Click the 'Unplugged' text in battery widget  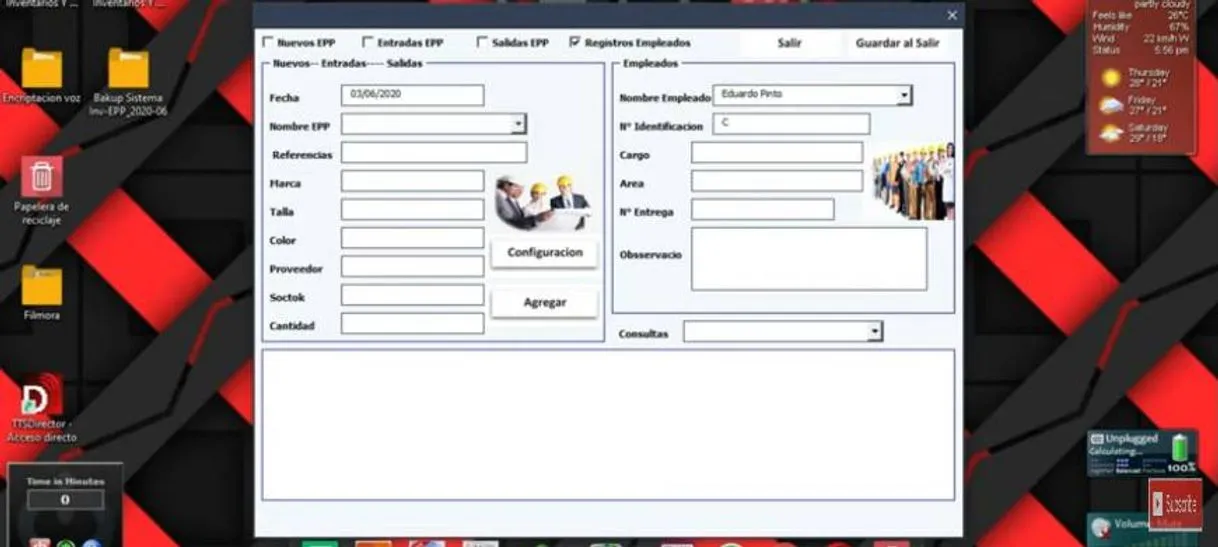pos(1131,438)
